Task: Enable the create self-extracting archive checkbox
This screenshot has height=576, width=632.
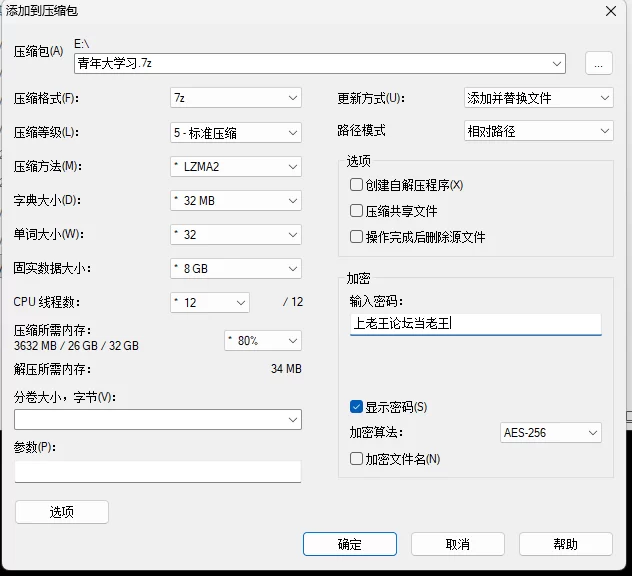Action: tap(357, 185)
